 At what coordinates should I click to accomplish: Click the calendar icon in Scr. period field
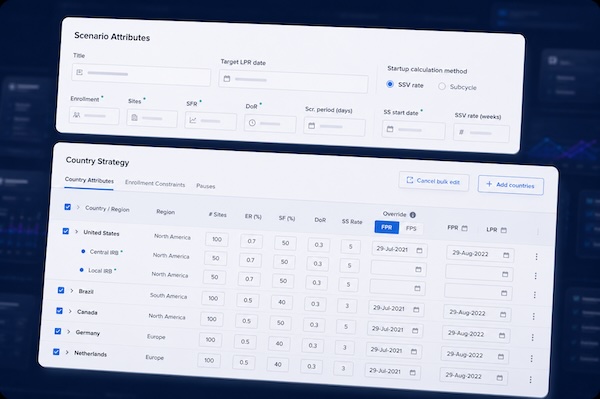[311, 125]
